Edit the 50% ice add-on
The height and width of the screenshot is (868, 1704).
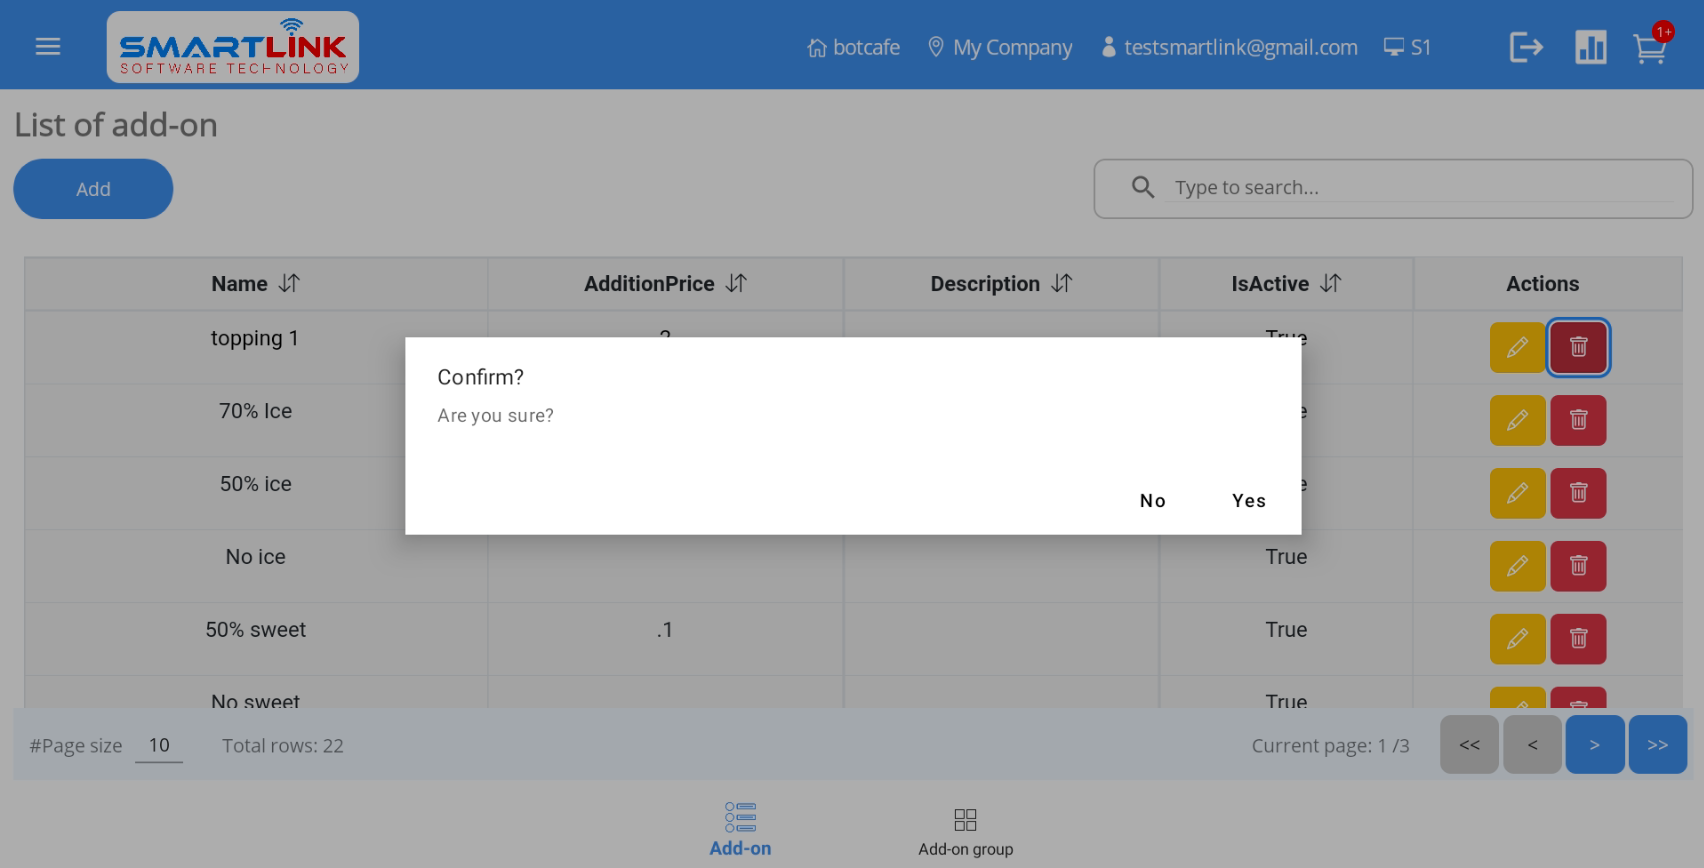(x=1517, y=493)
